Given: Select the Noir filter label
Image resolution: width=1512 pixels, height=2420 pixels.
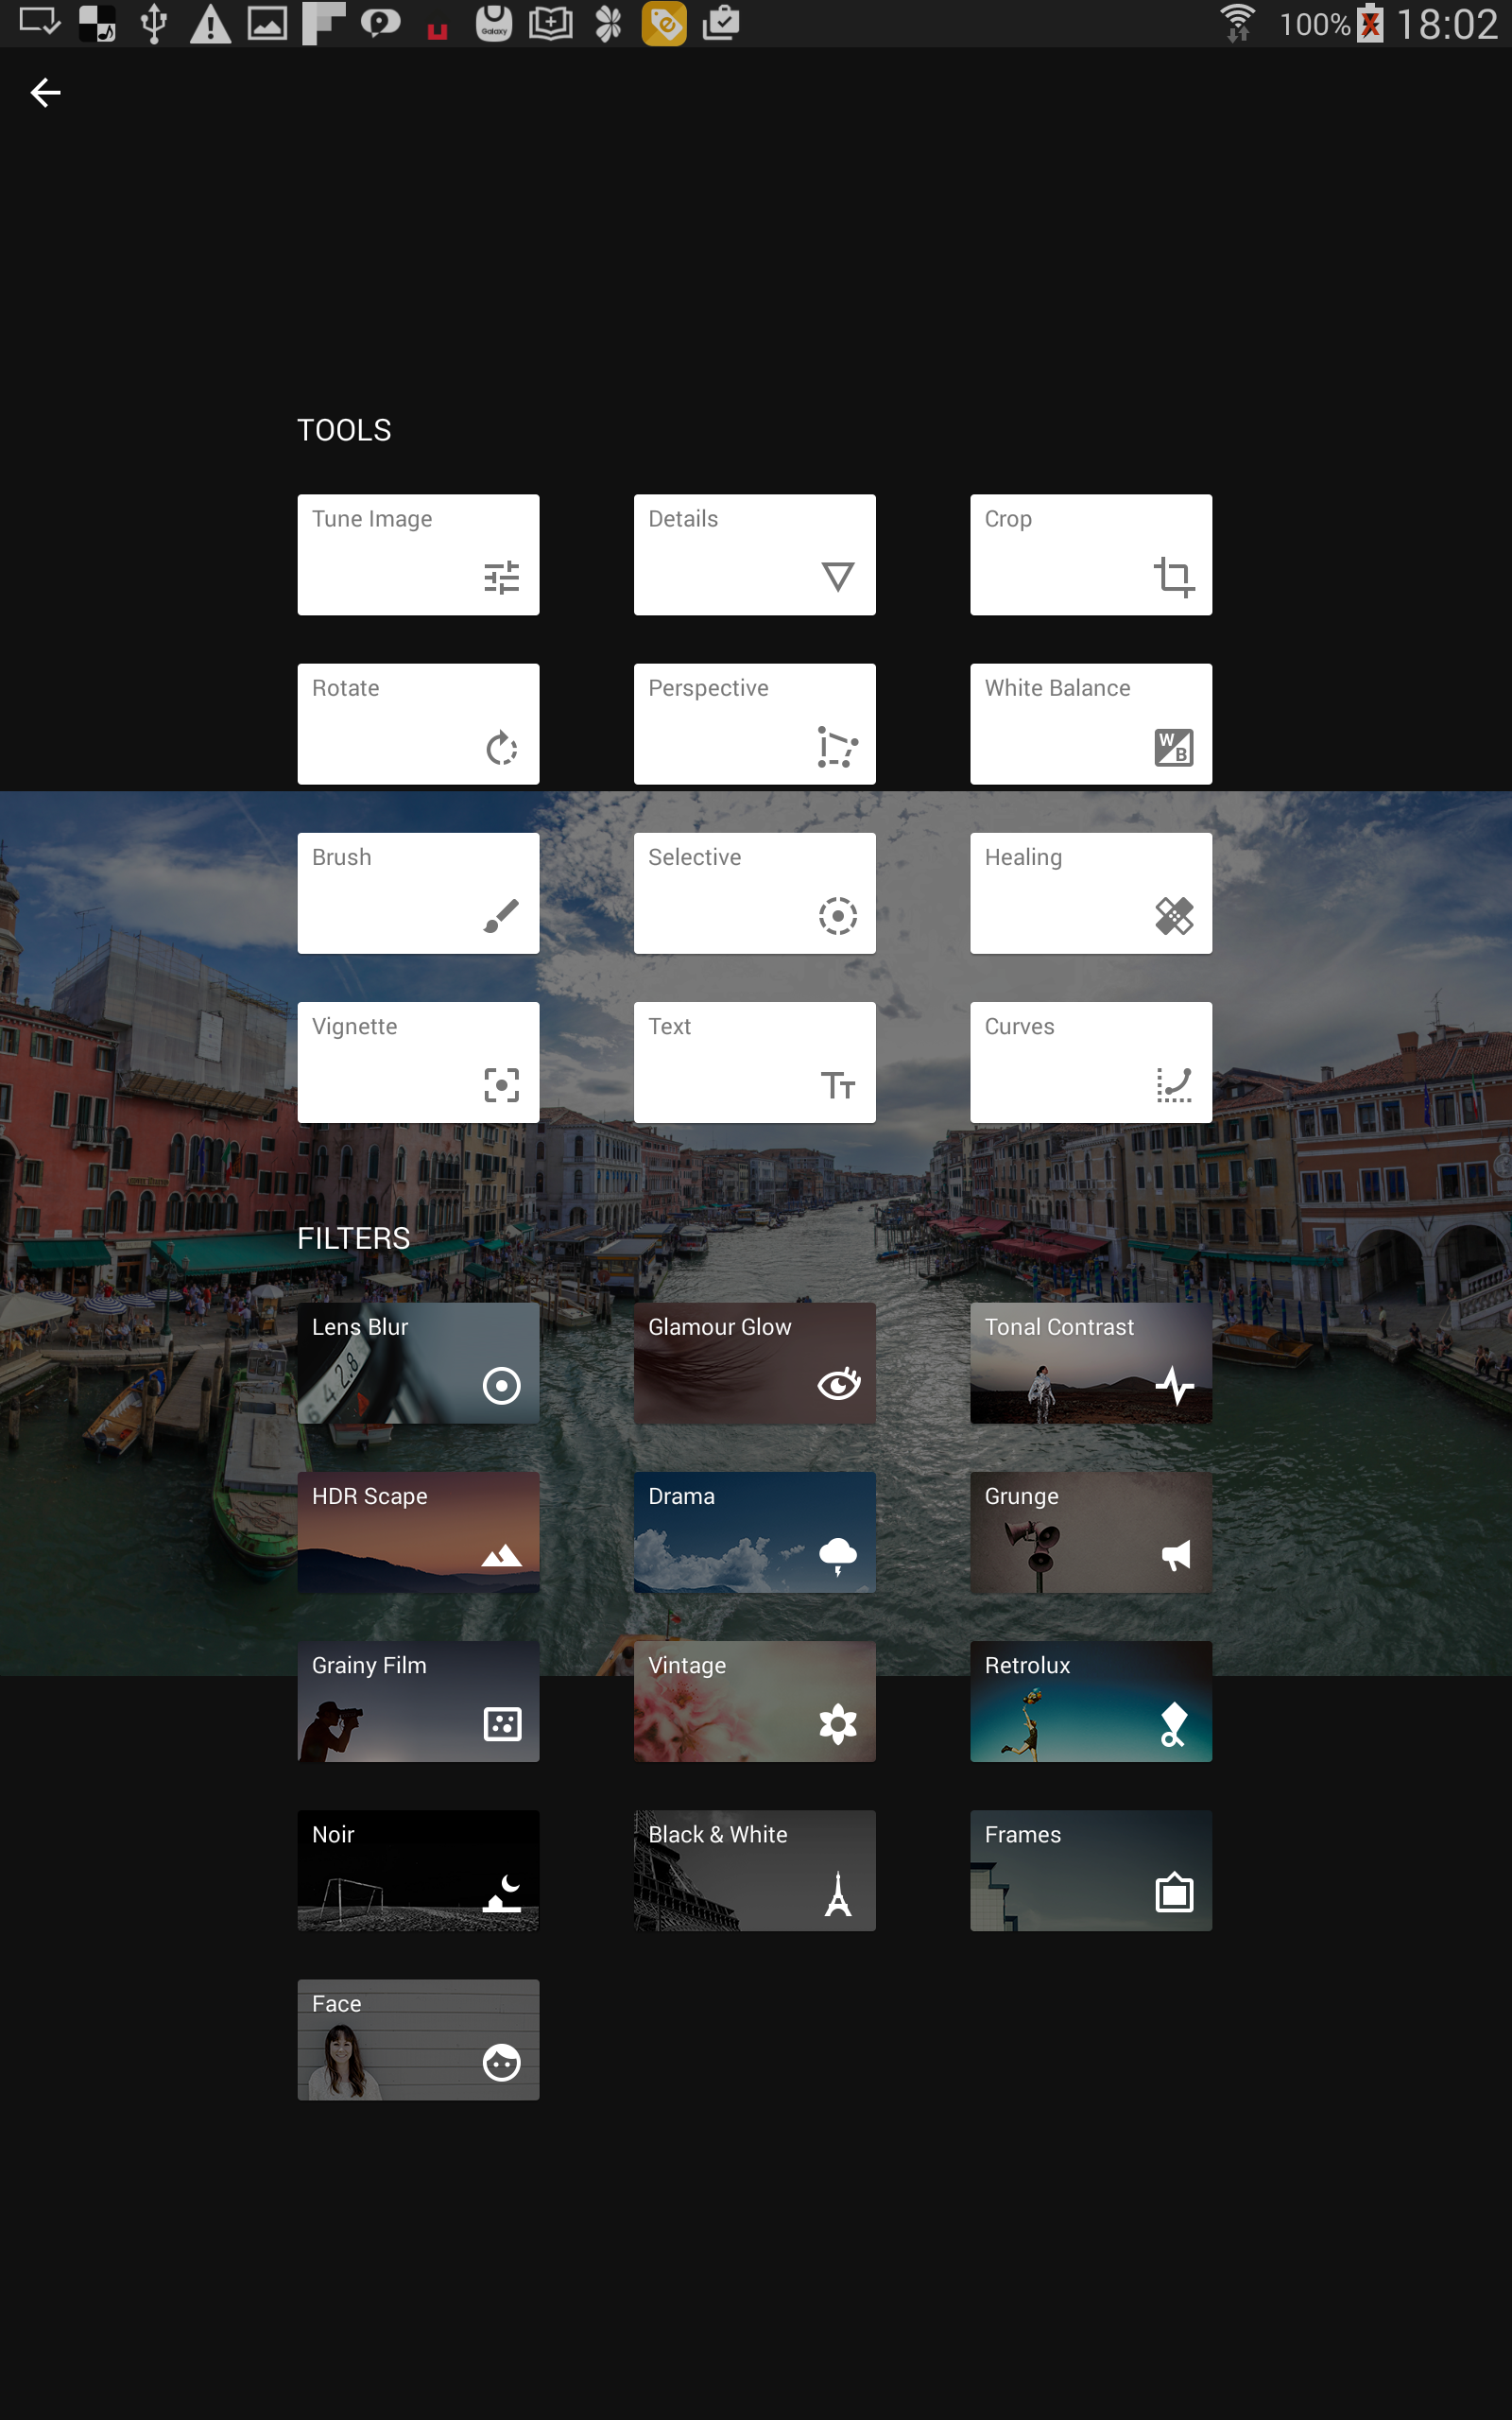Looking at the screenshot, I should pyautogui.click(x=333, y=1834).
